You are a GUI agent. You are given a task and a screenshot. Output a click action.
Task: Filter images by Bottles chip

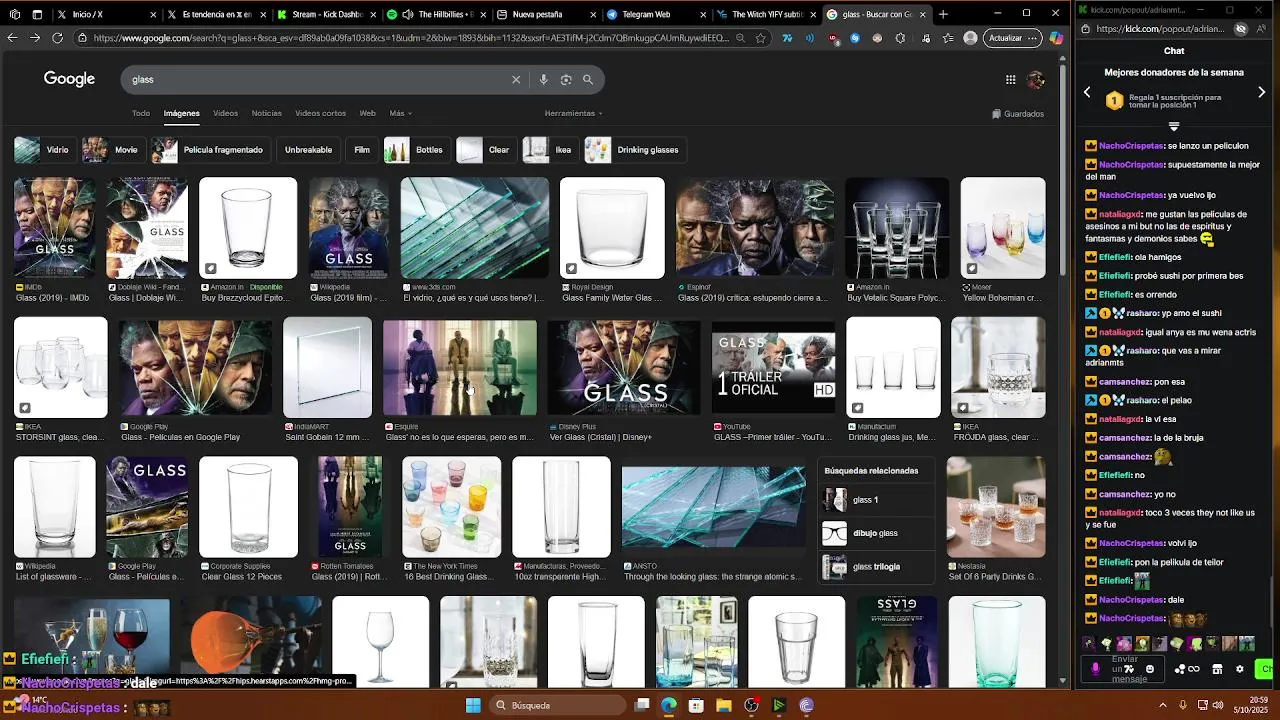click(416, 150)
